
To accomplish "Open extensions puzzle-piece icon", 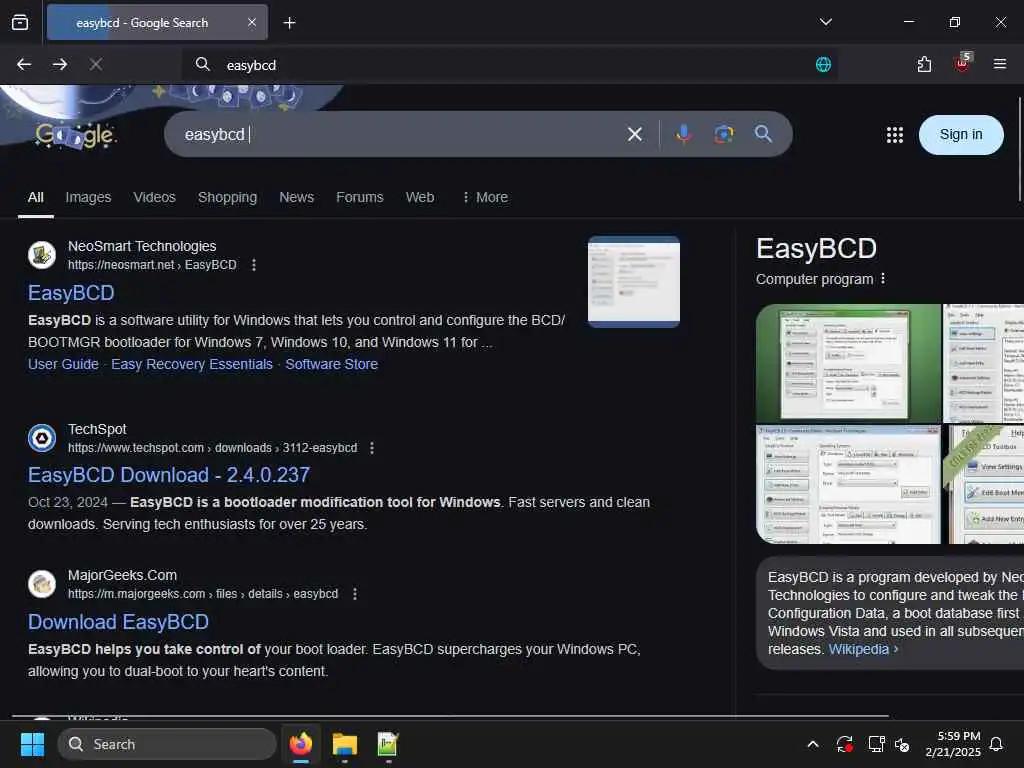I will pyautogui.click(x=924, y=64).
